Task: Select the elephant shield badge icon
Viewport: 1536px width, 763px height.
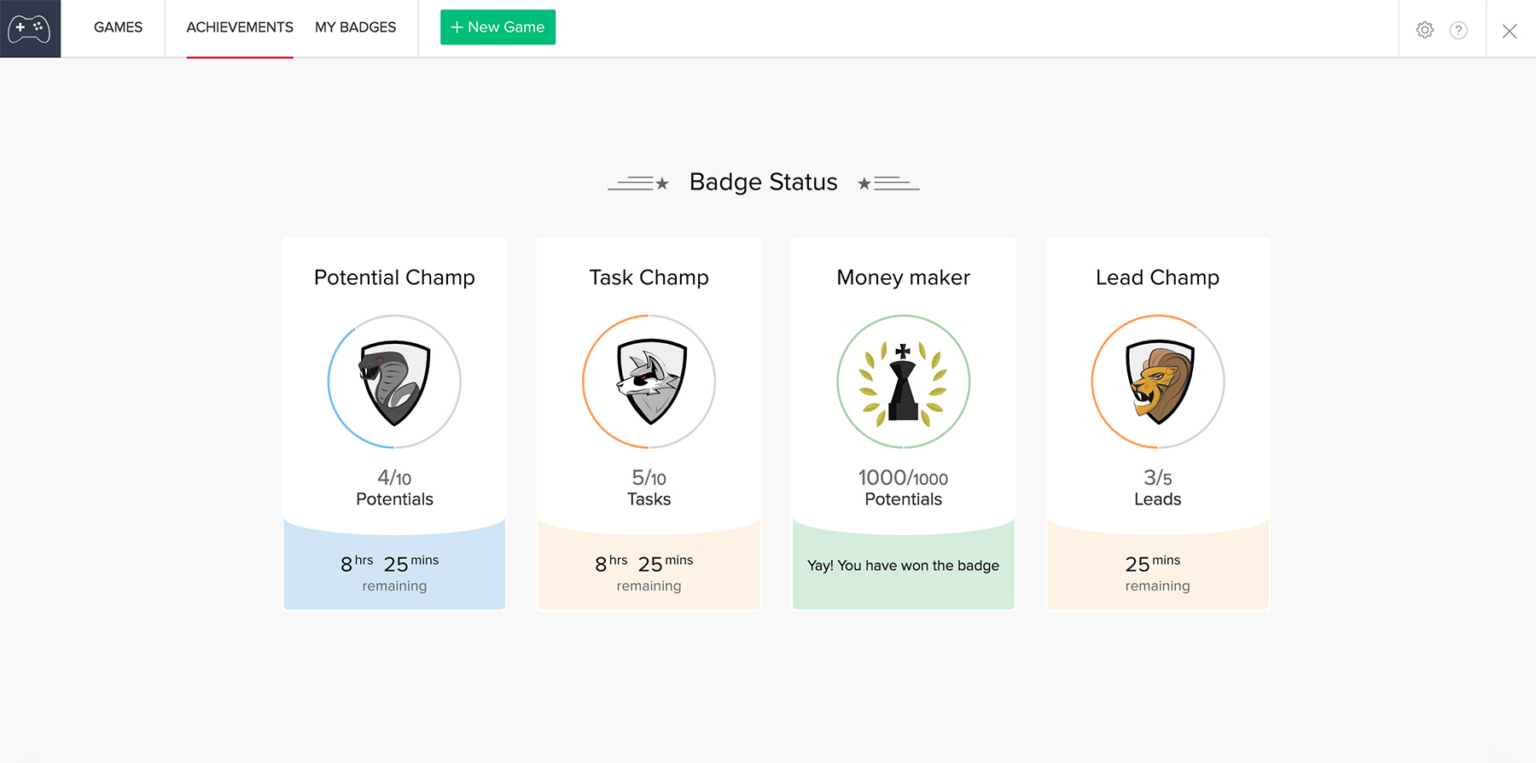Action: (x=394, y=381)
